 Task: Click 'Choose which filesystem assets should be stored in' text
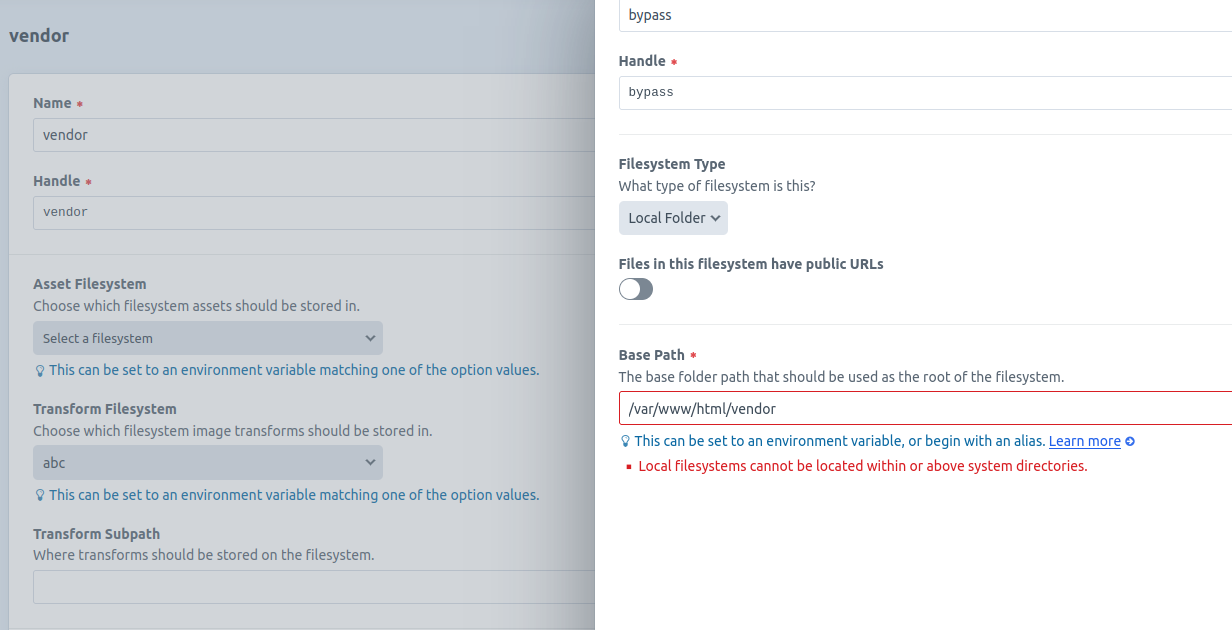[196, 306]
